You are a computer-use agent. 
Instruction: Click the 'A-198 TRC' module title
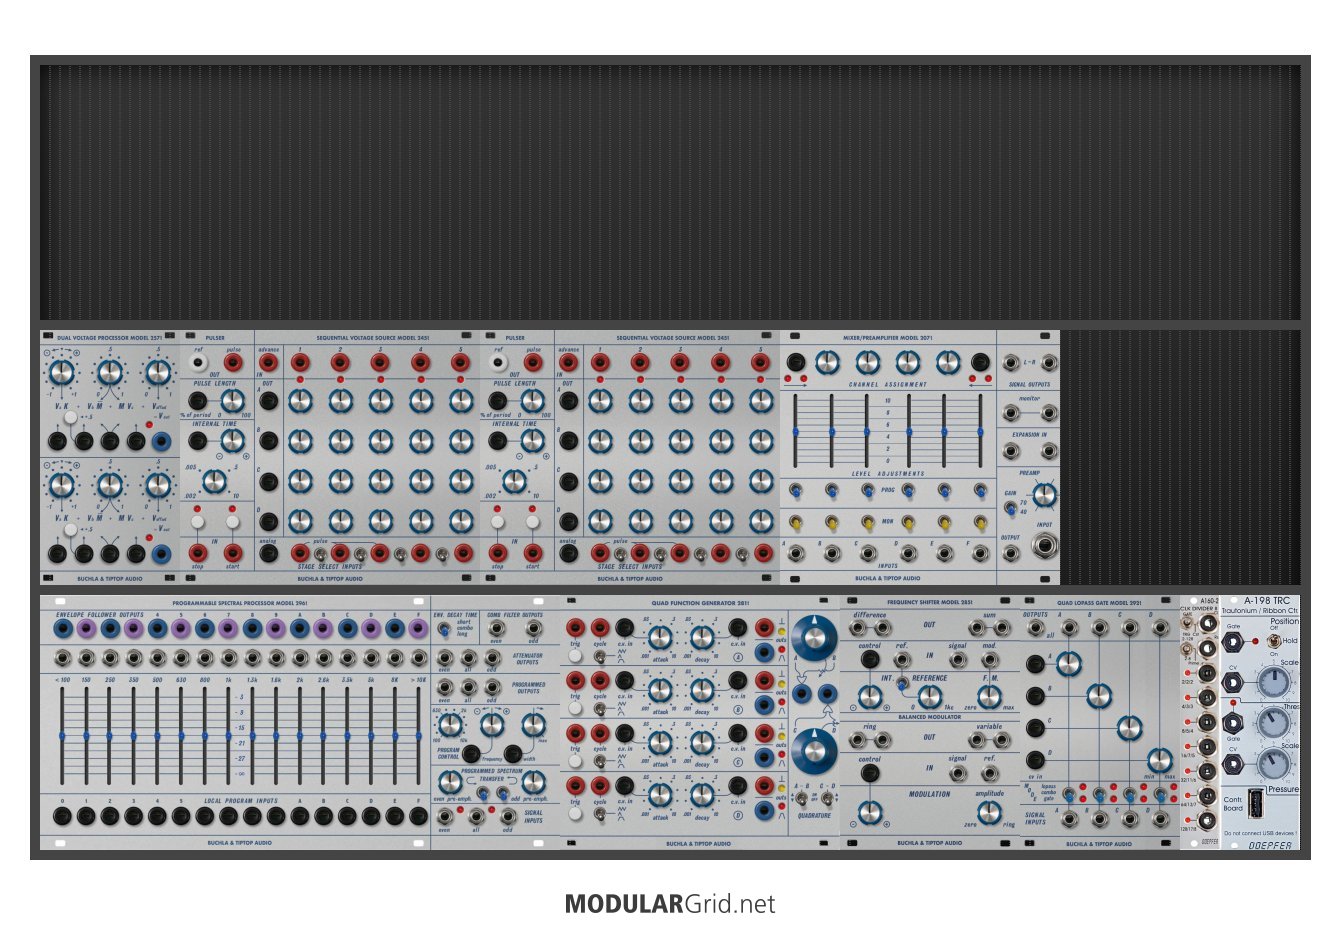click(x=1266, y=601)
